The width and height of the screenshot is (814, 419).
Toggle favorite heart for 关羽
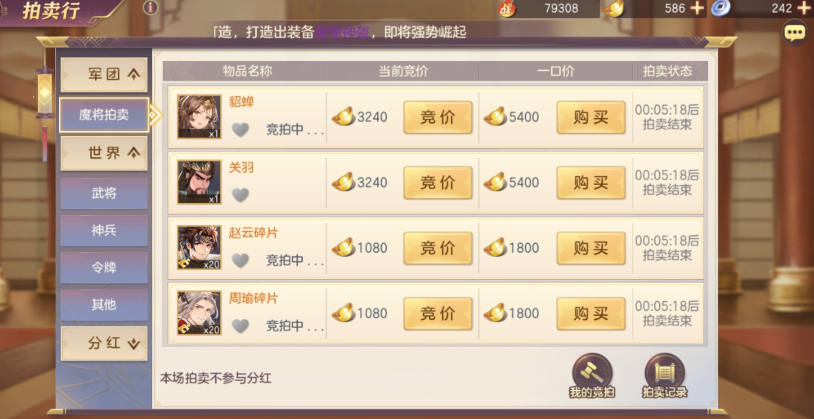tap(240, 195)
